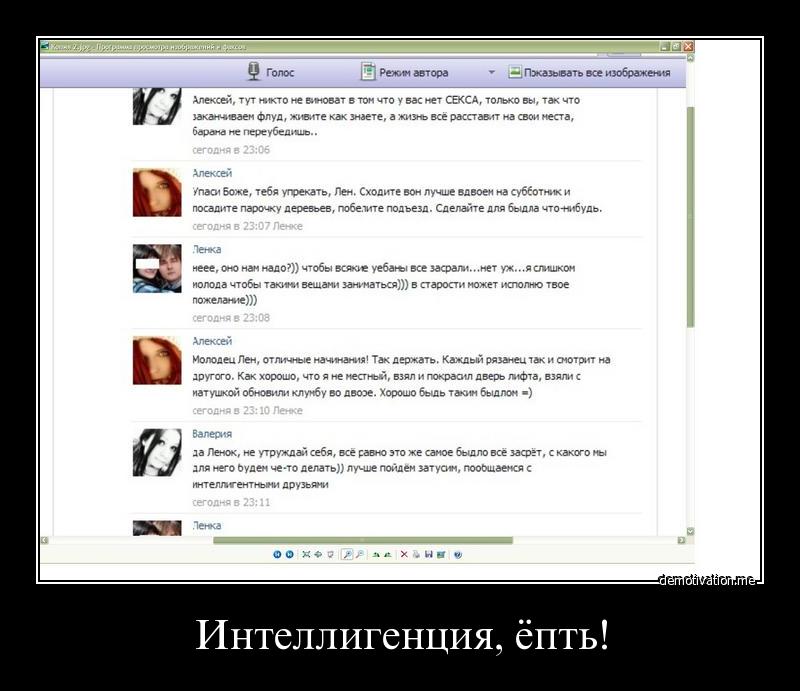This screenshot has width=800, height=691.
Task: Click caption text Интеллигенция, ёпть!
Action: coord(402,634)
